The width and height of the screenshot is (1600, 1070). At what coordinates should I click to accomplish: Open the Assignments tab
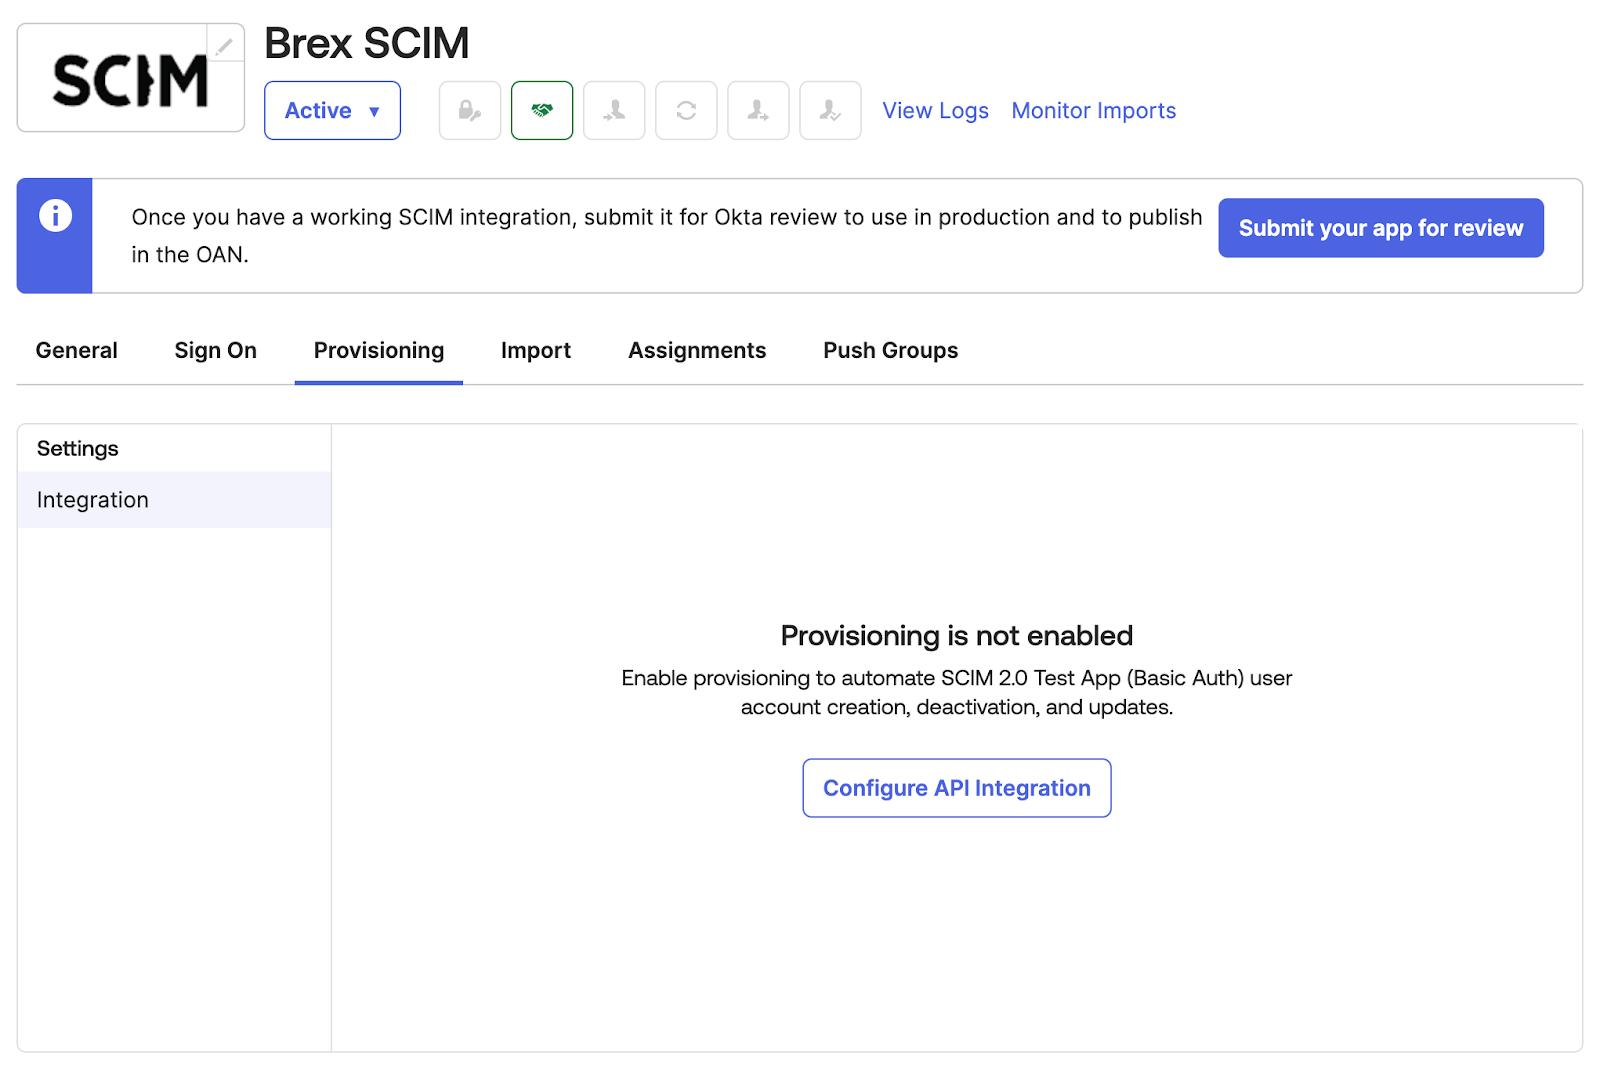click(x=697, y=351)
